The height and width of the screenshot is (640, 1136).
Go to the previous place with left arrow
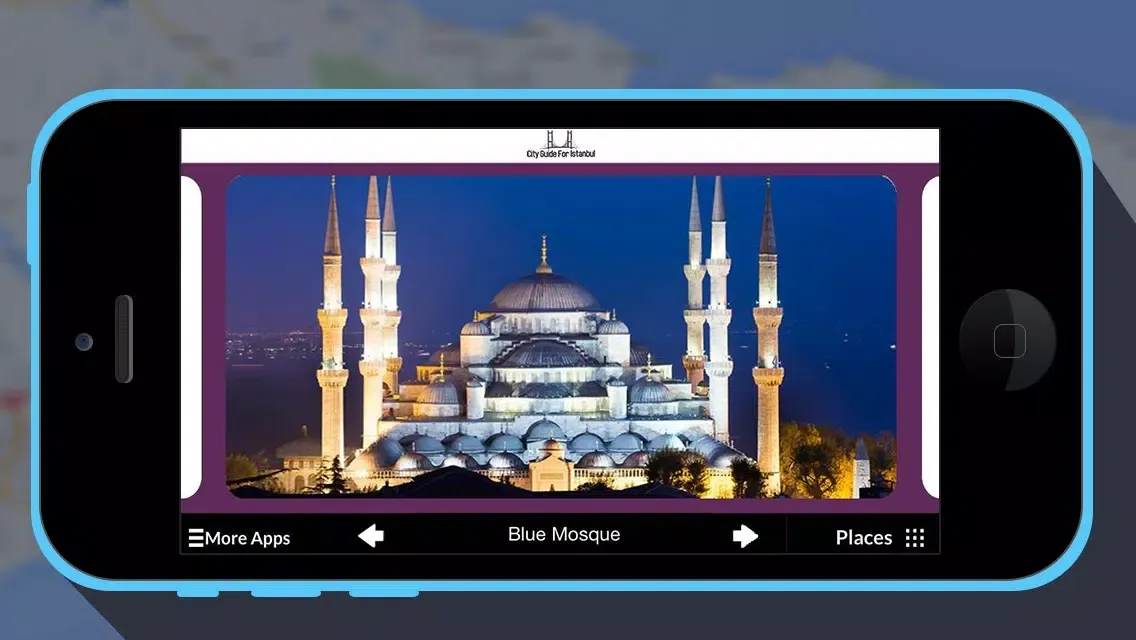[371, 536]
